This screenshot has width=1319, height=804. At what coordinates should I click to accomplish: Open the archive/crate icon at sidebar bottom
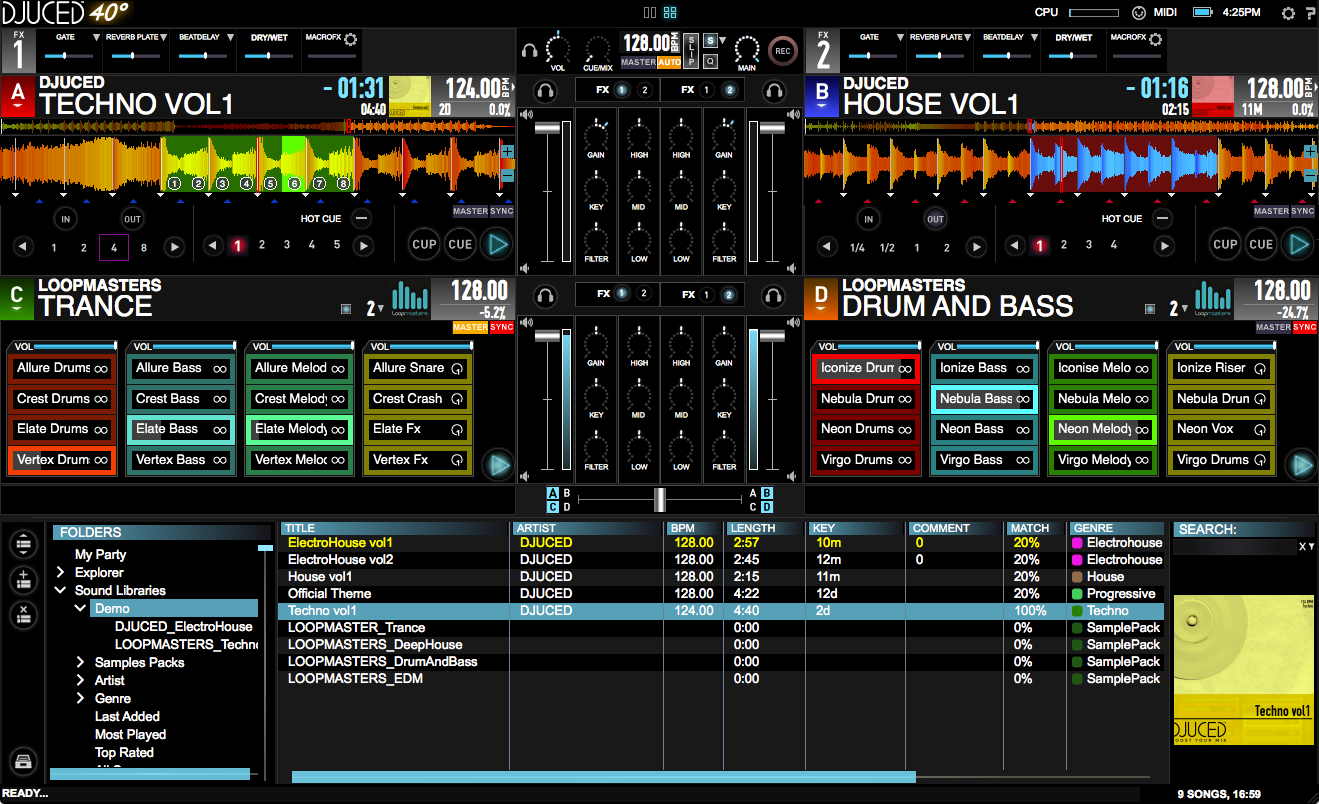23,761
